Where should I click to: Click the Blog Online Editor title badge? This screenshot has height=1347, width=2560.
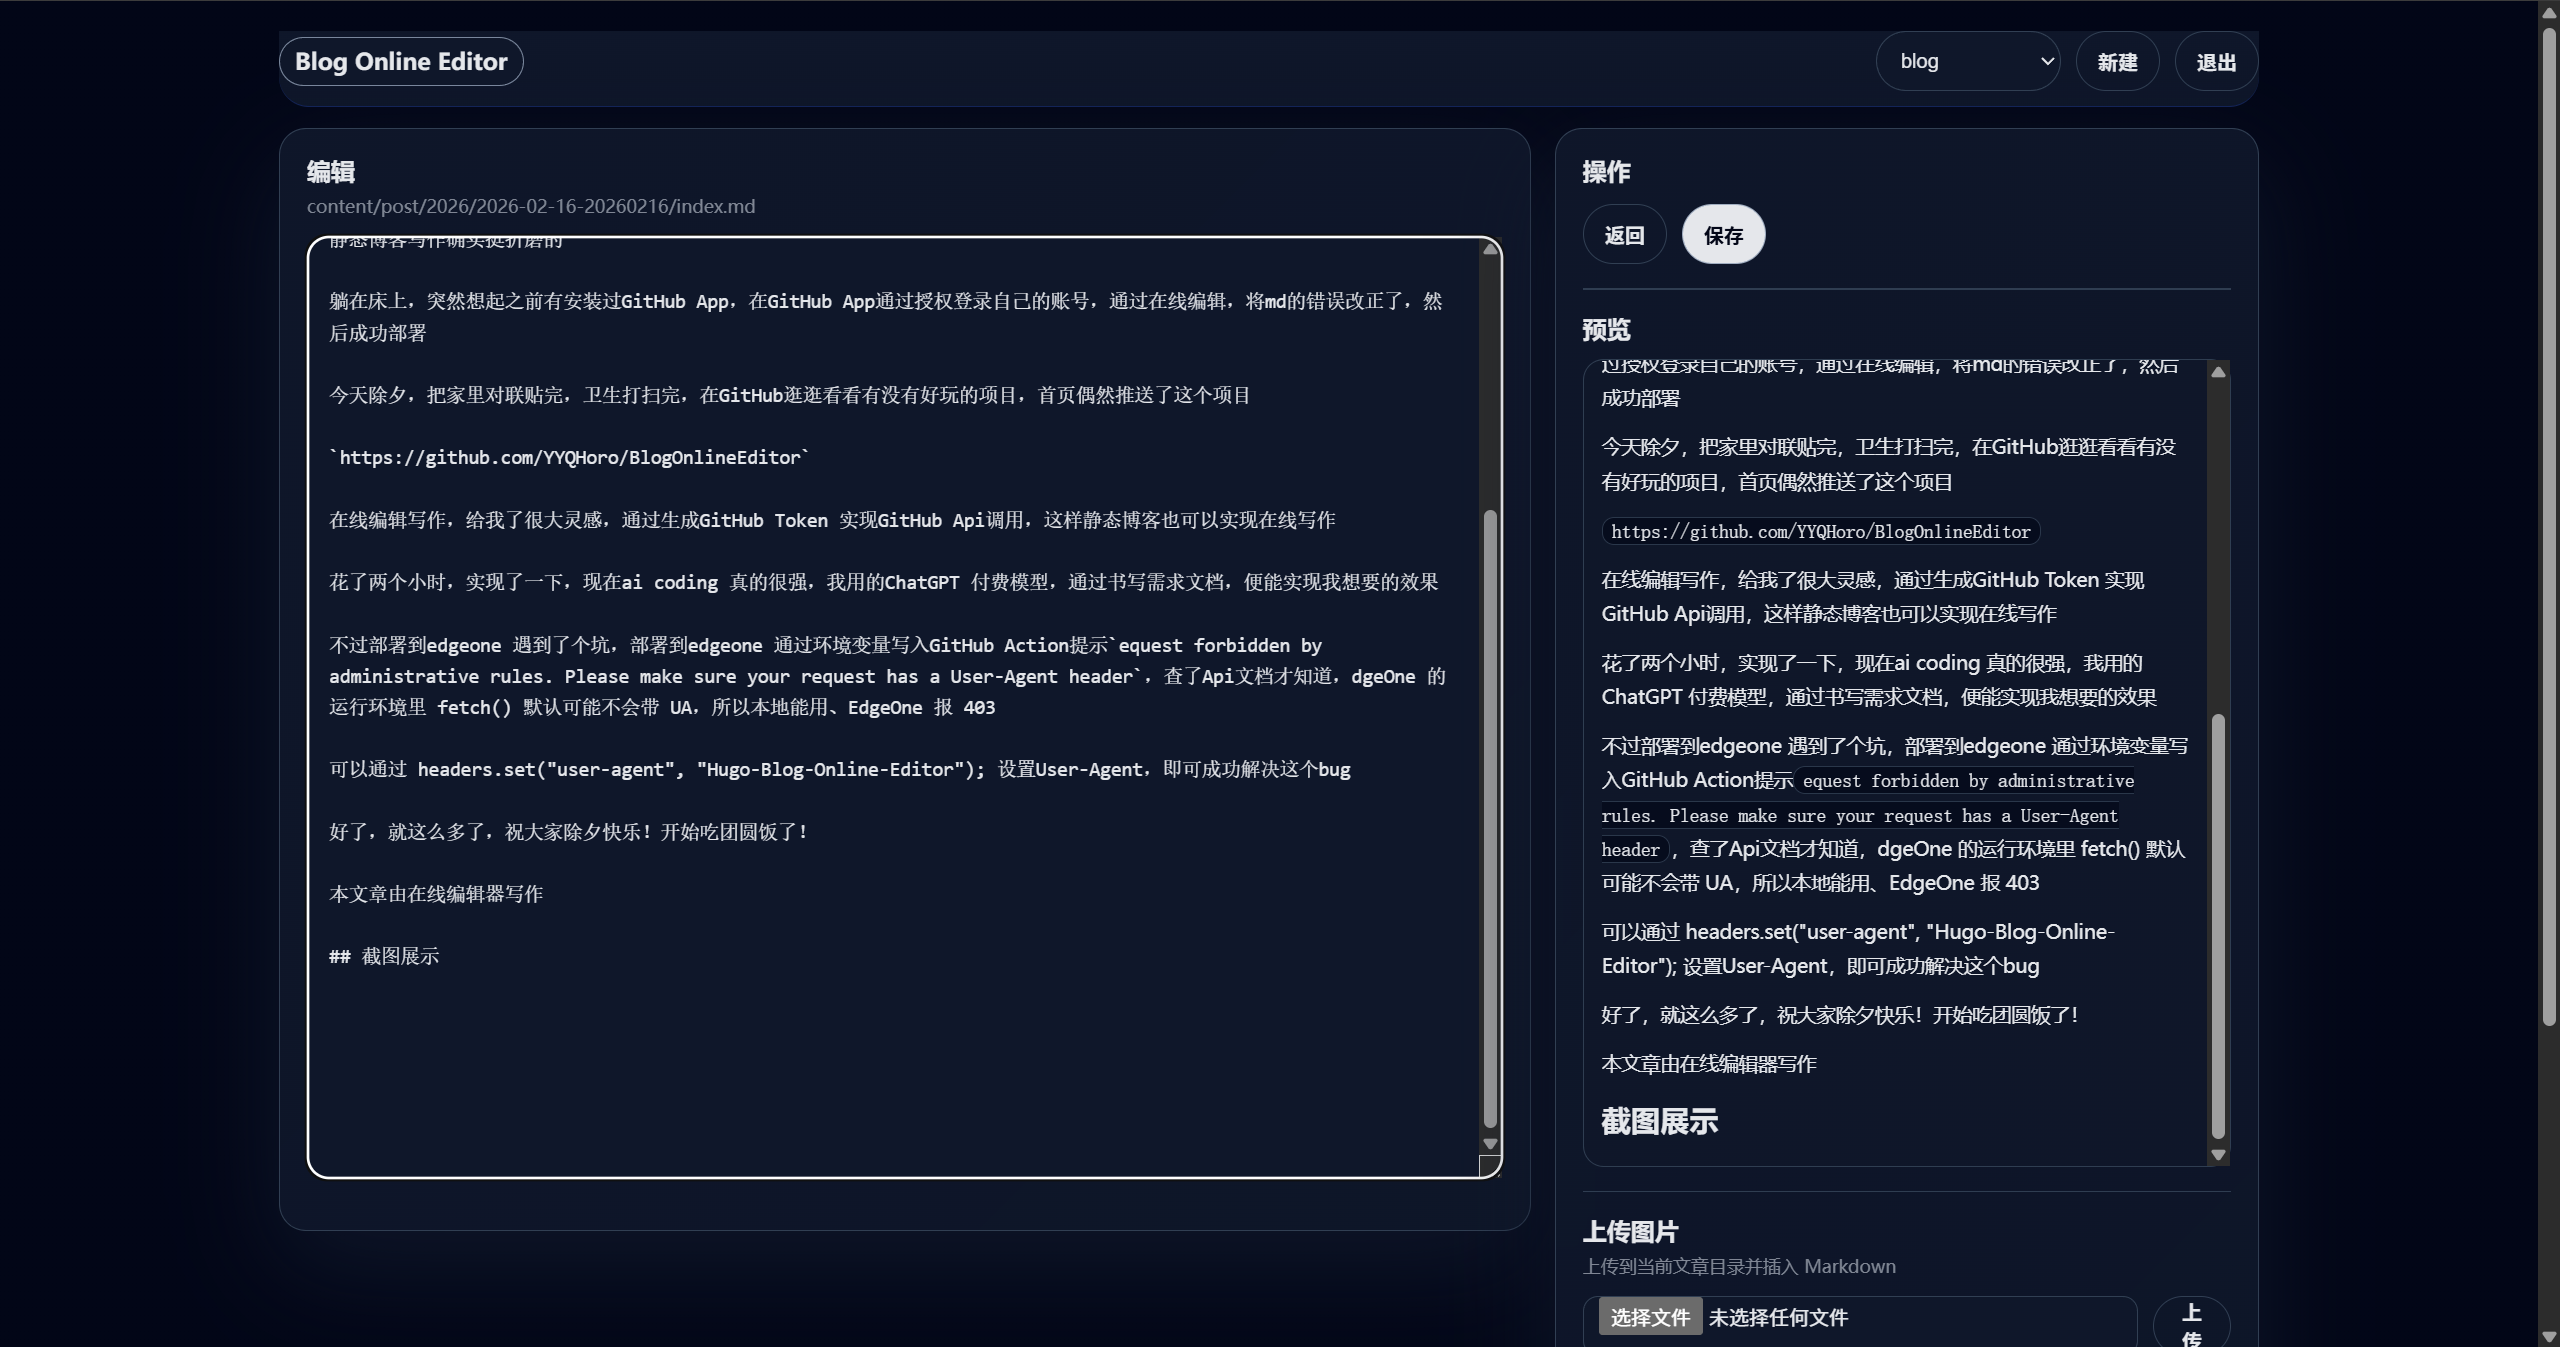401,62
